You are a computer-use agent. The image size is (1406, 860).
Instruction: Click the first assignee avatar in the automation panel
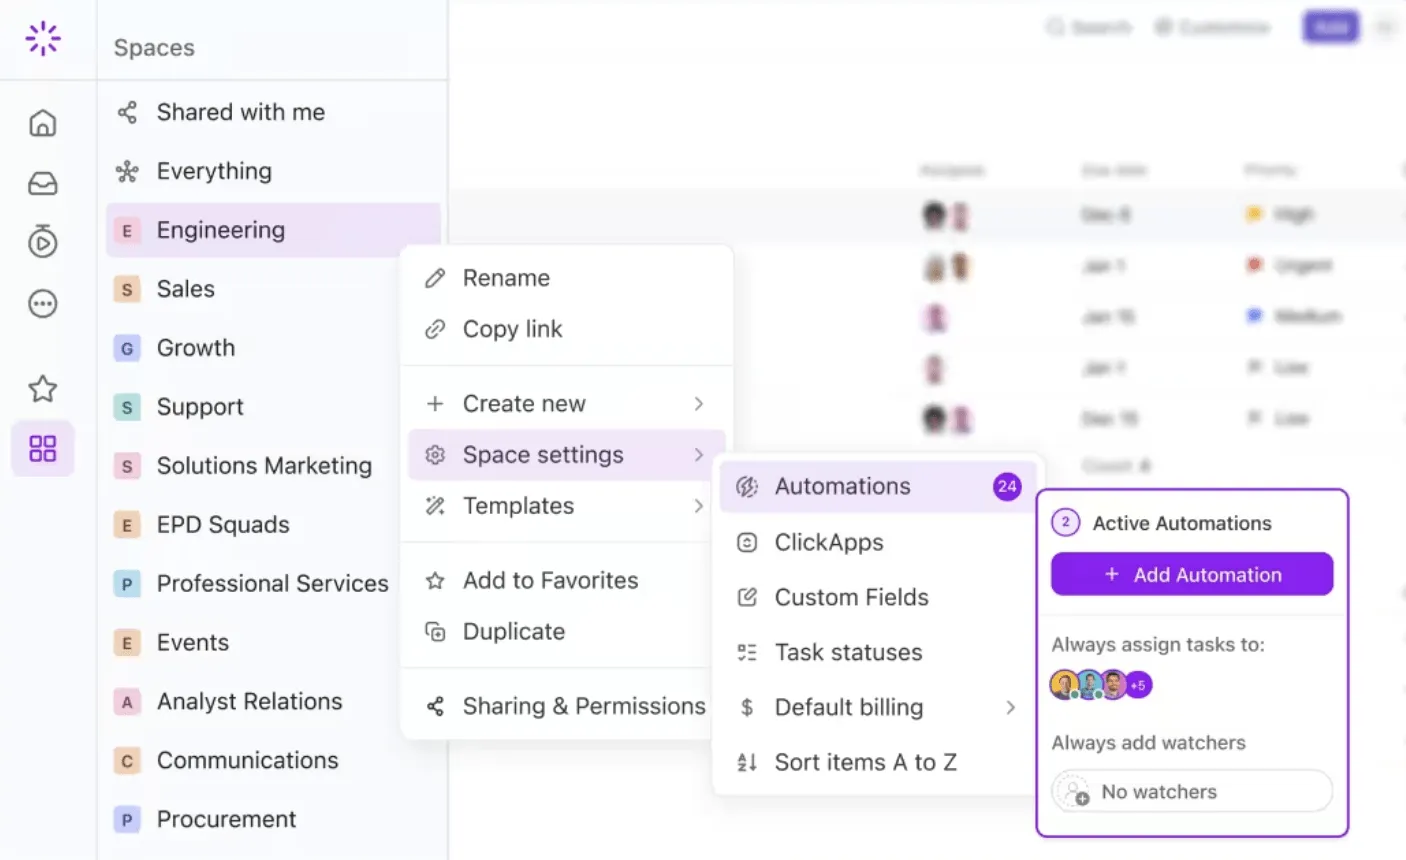[x=1064, y=685]
